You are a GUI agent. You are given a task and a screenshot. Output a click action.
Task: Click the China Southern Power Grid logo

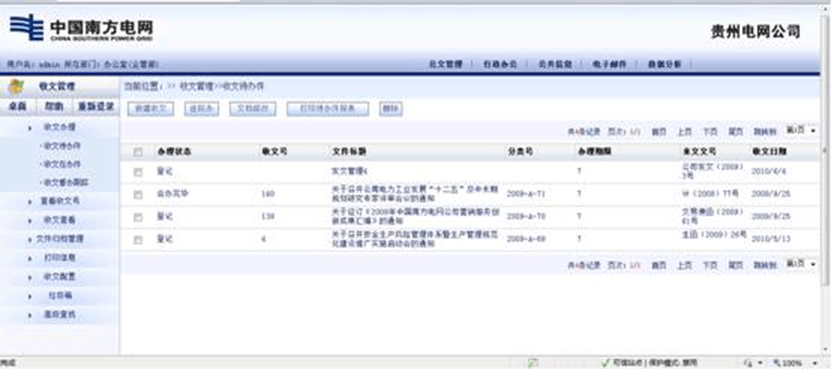click(81, 28)
